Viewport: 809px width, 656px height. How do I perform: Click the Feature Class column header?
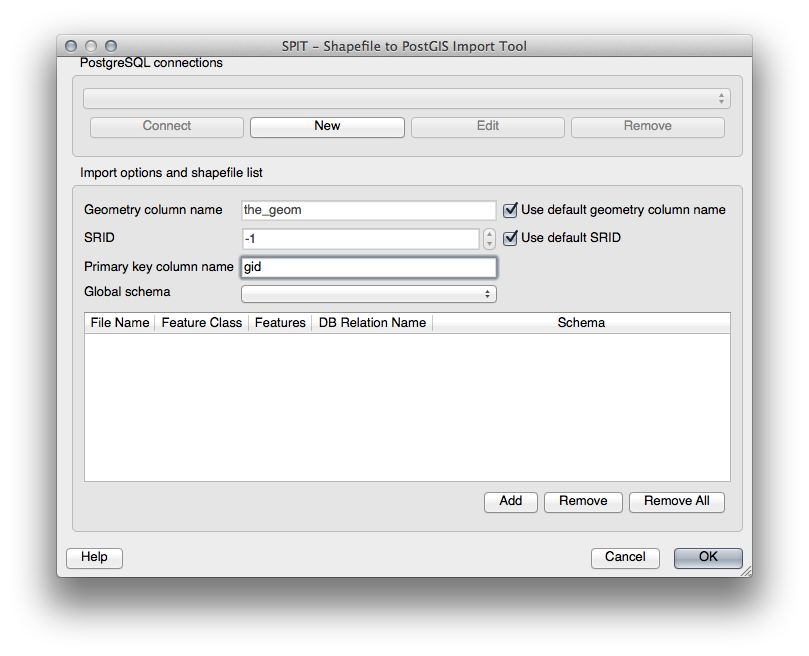(x=201, y=323)
